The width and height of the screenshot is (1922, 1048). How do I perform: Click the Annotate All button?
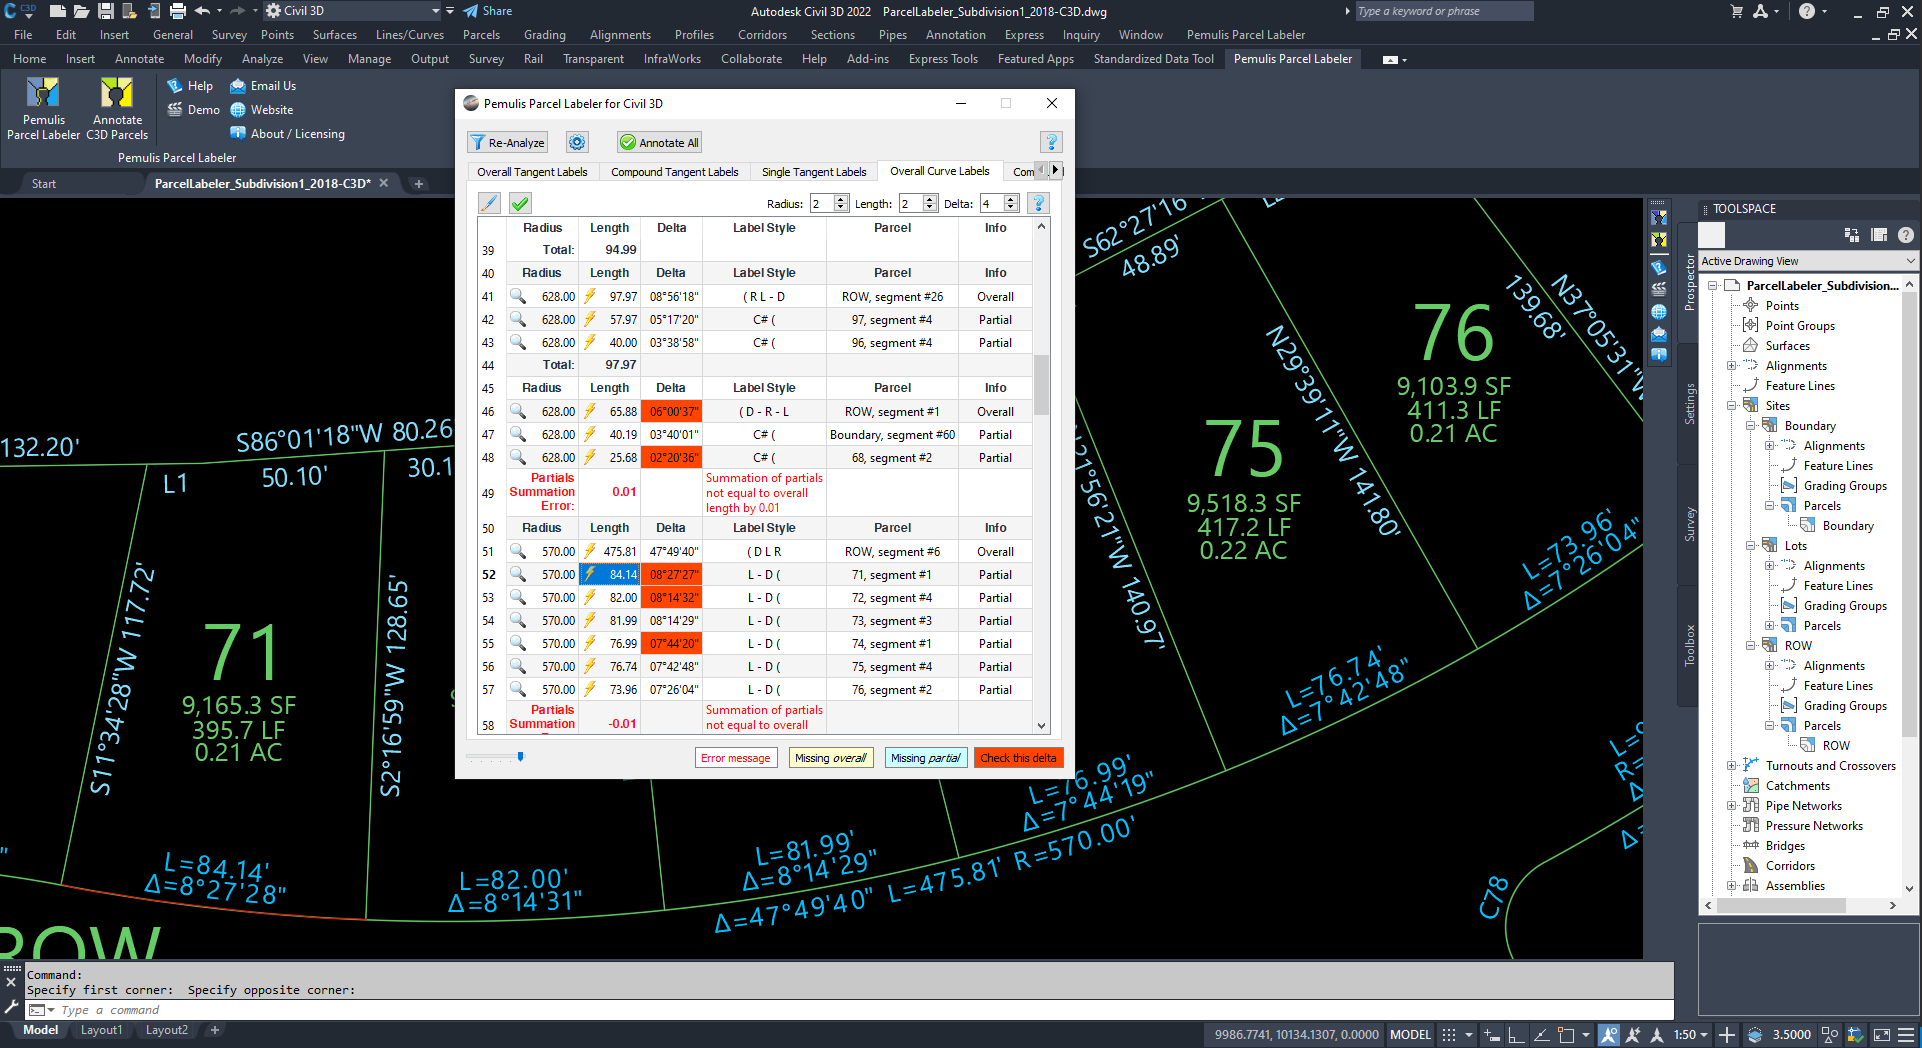(659, 143)
